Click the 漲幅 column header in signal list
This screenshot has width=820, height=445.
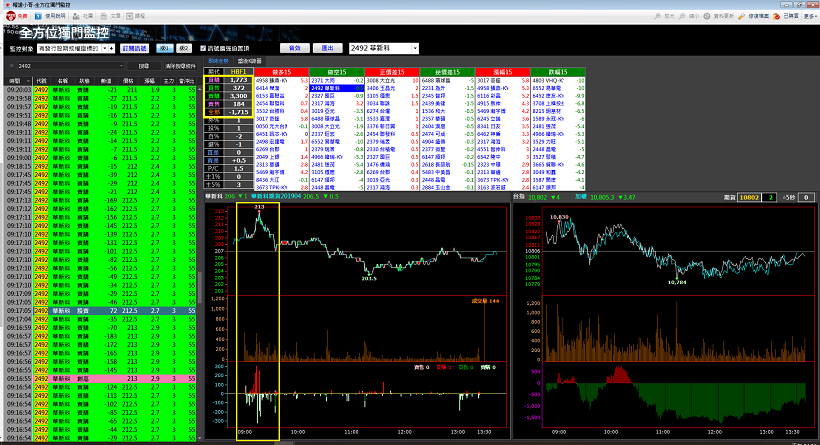(150, 81)
